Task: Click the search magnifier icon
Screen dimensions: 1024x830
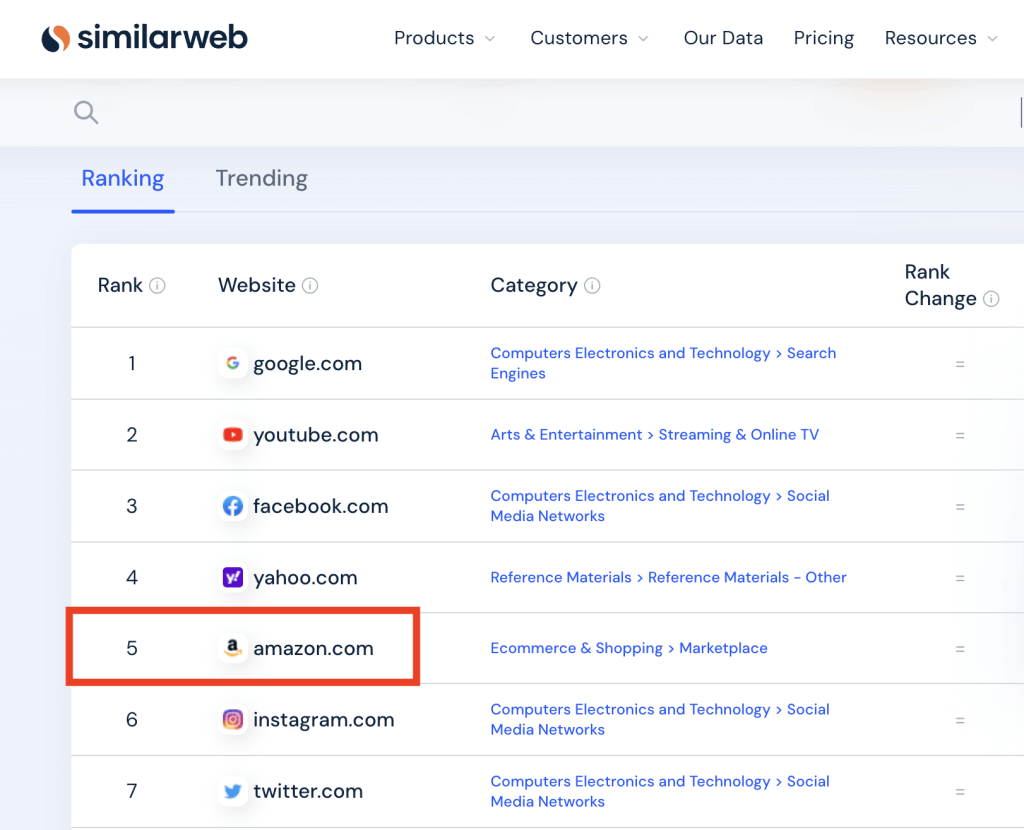Action: [x=86, y=112]
